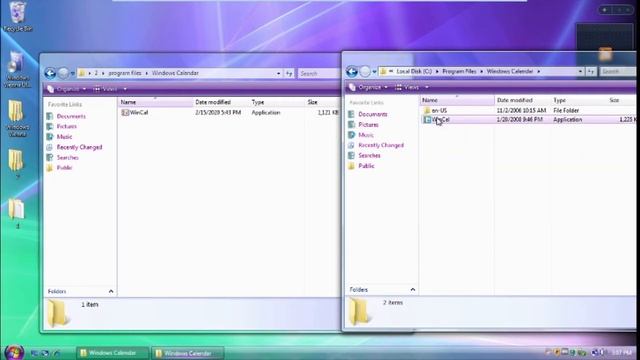Sort by Name column in left window
Viewport: 640px width, 360px height.
(155, 102)
